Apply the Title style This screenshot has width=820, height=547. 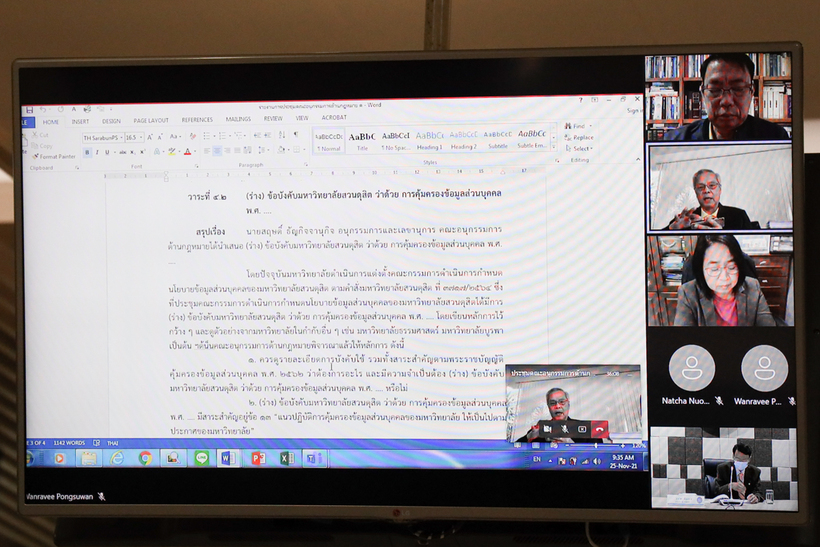(x=362, y=140)
